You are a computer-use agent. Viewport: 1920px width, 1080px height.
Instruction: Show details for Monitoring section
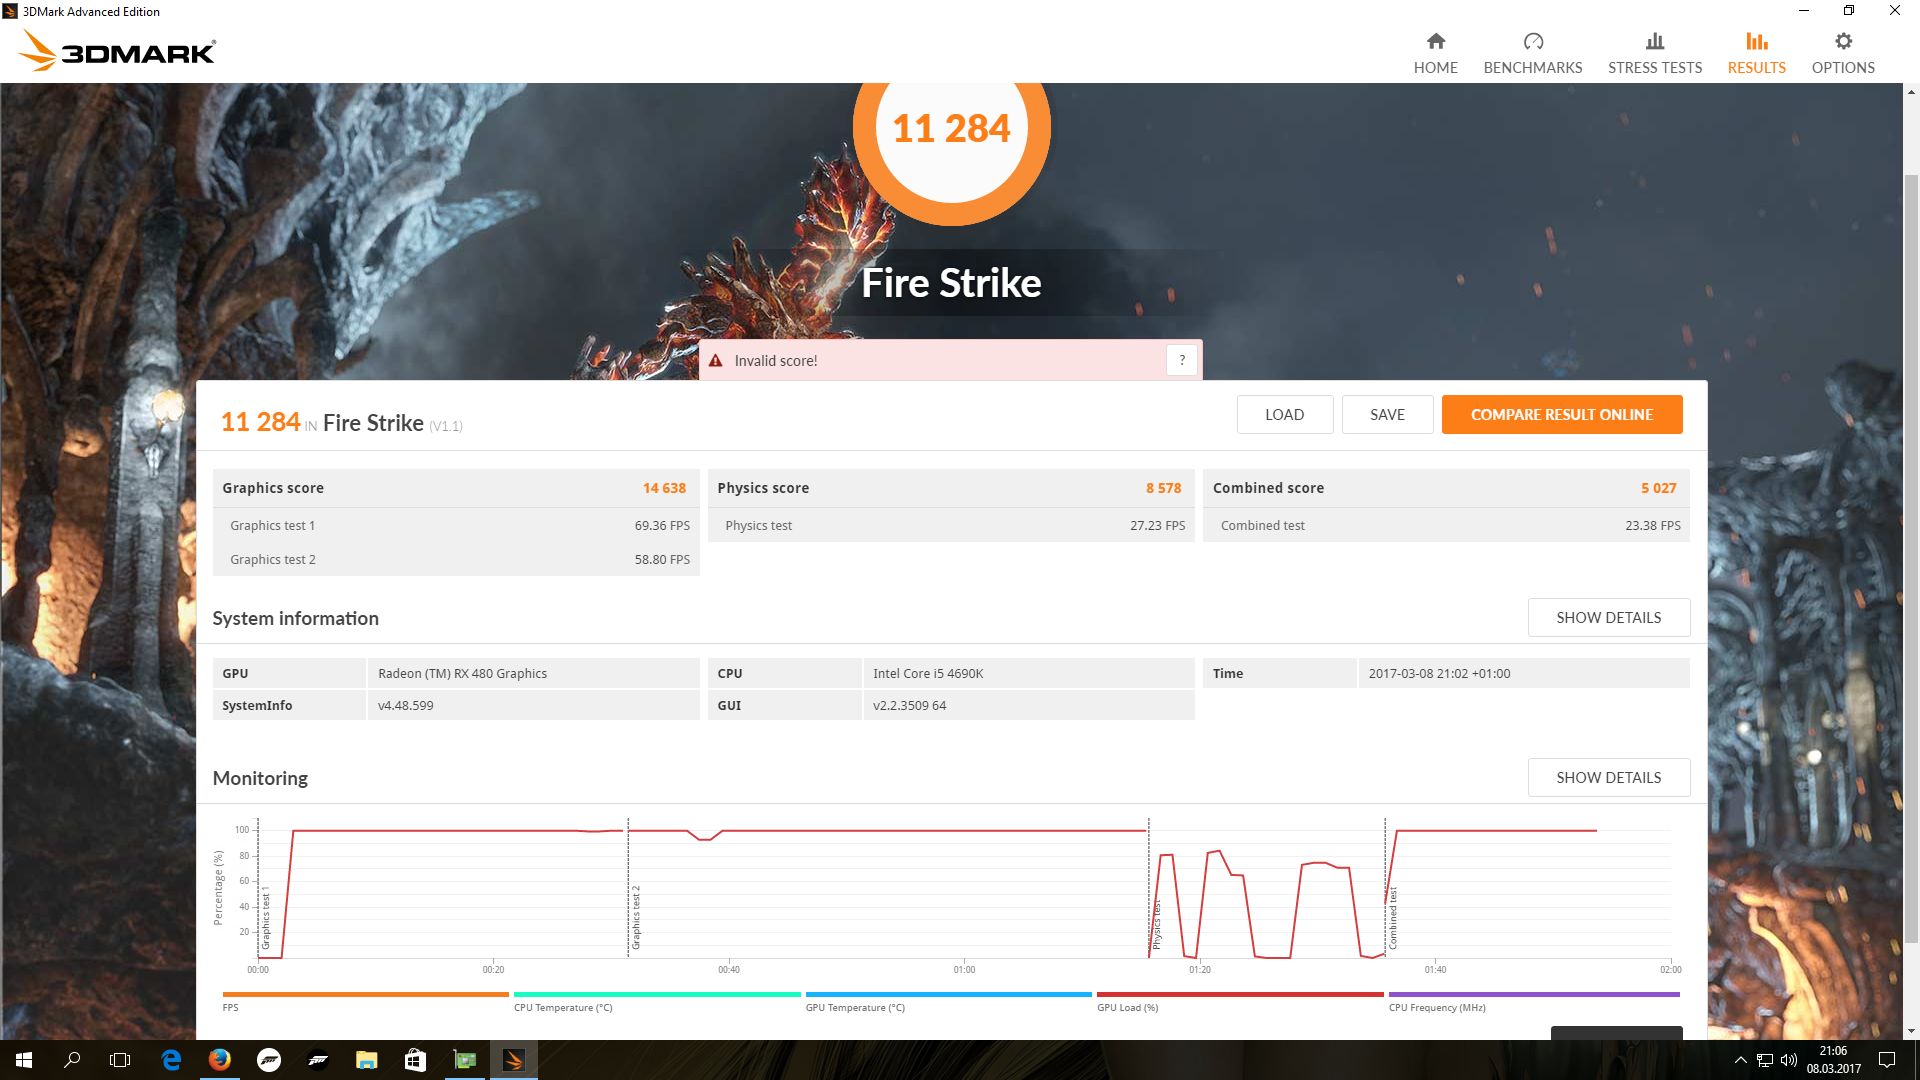1608,778
